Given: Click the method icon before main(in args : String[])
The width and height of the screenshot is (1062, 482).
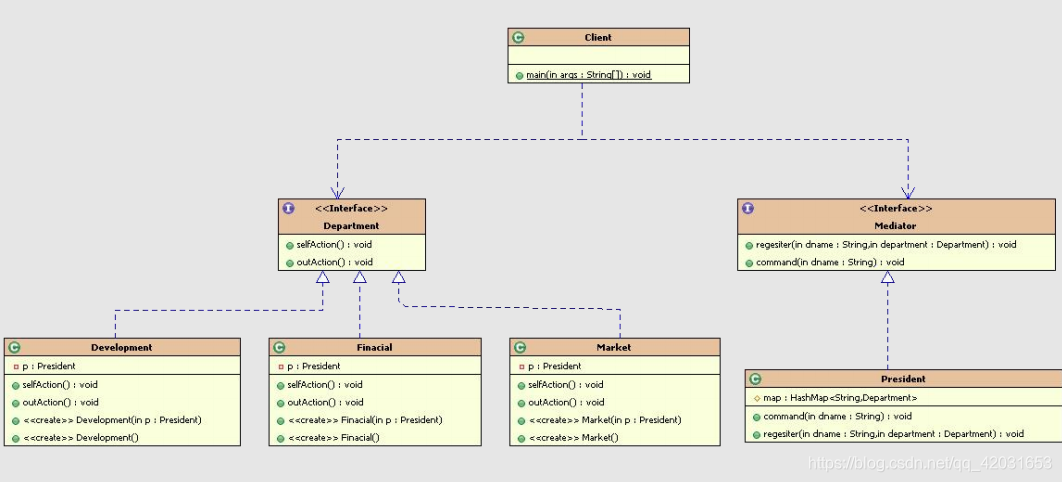Looking at the screenshot, I should point(519,75).
